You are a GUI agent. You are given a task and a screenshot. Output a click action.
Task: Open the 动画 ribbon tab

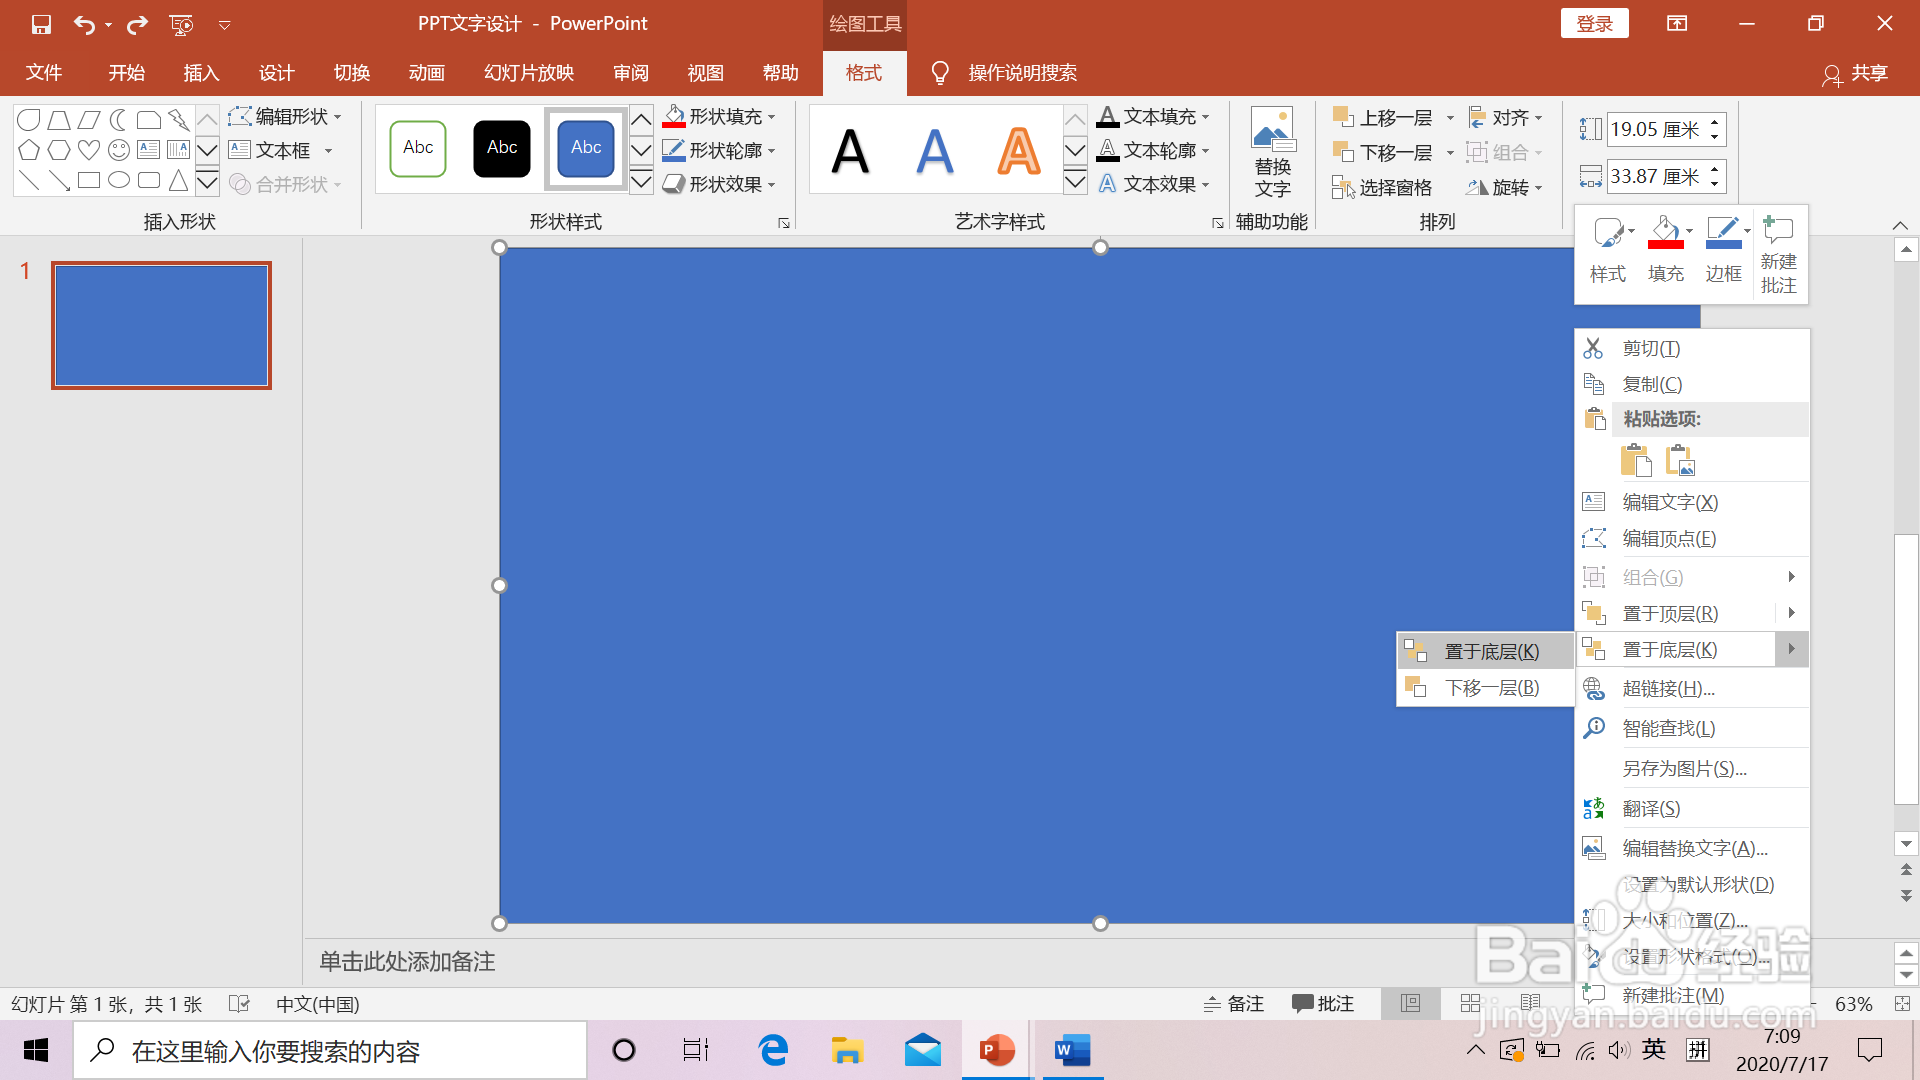[426, 73]
